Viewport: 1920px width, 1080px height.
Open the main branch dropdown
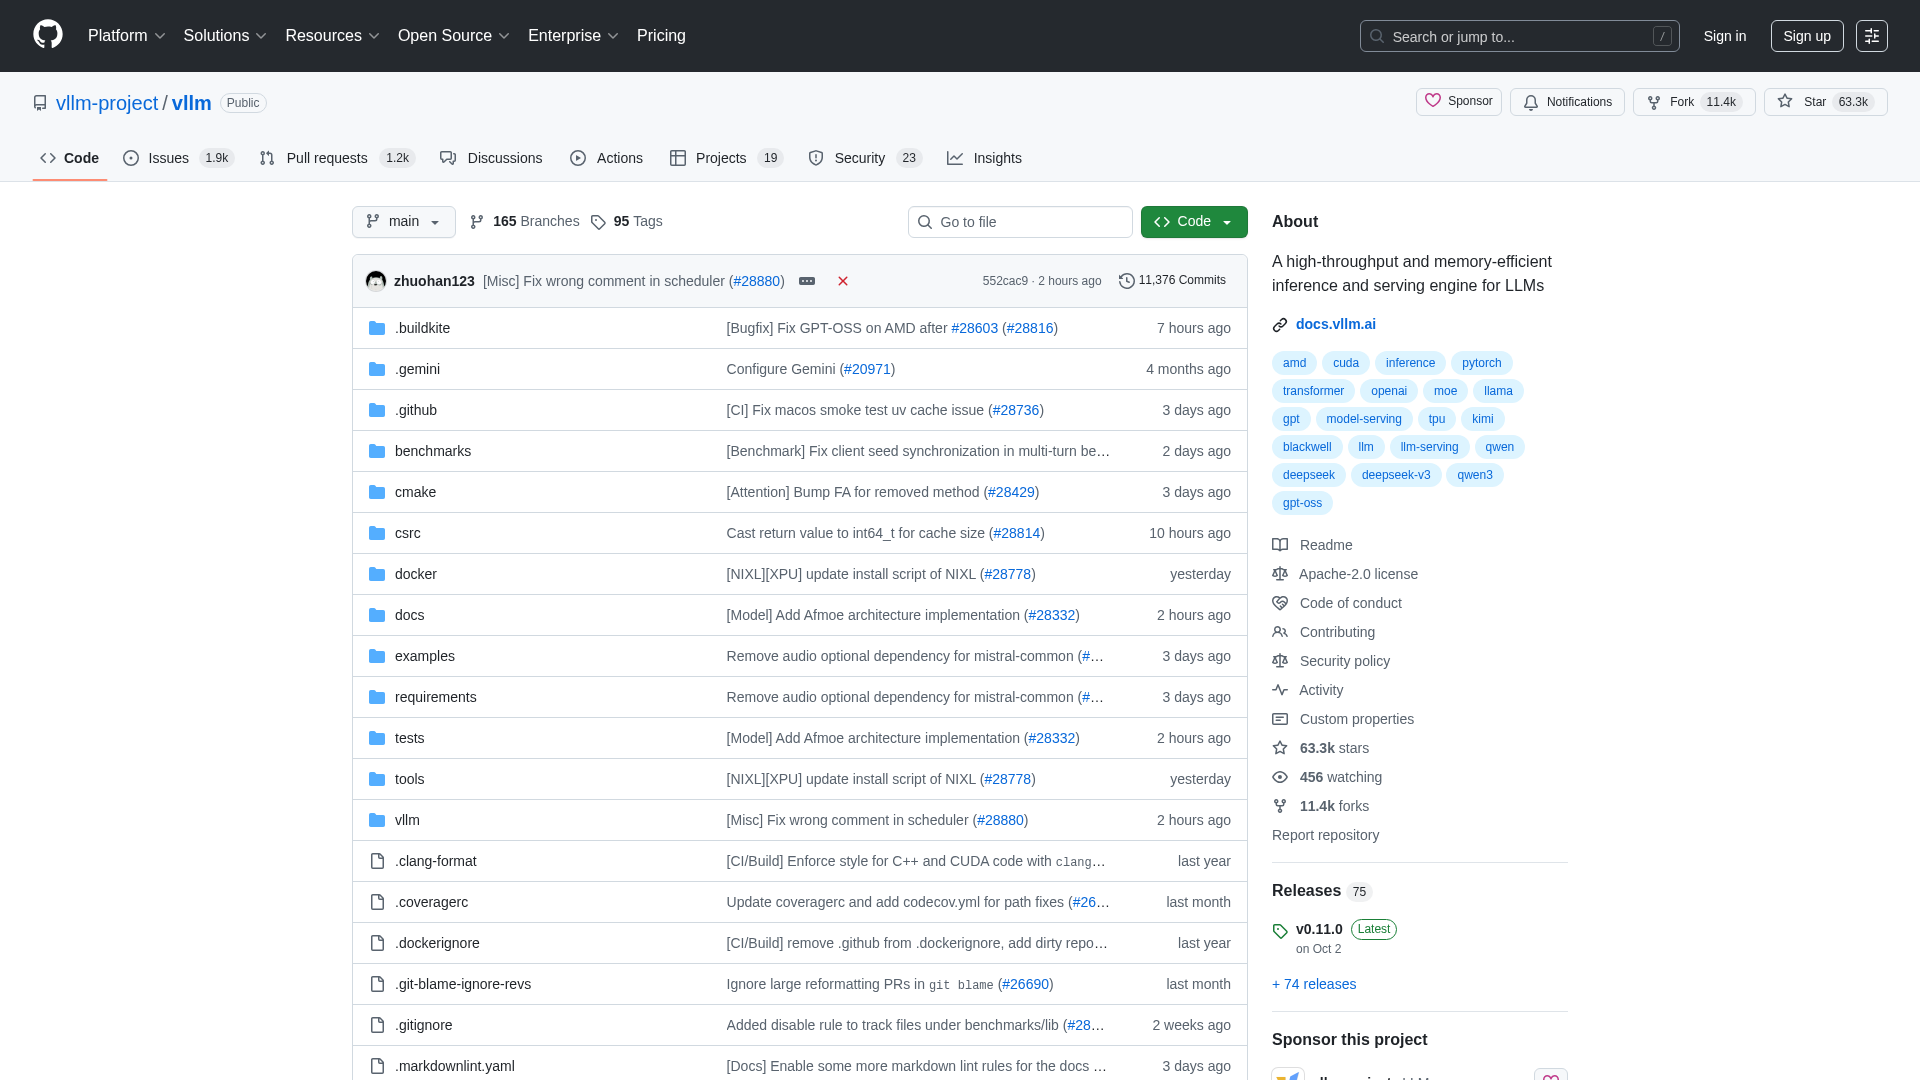point(403,221)
